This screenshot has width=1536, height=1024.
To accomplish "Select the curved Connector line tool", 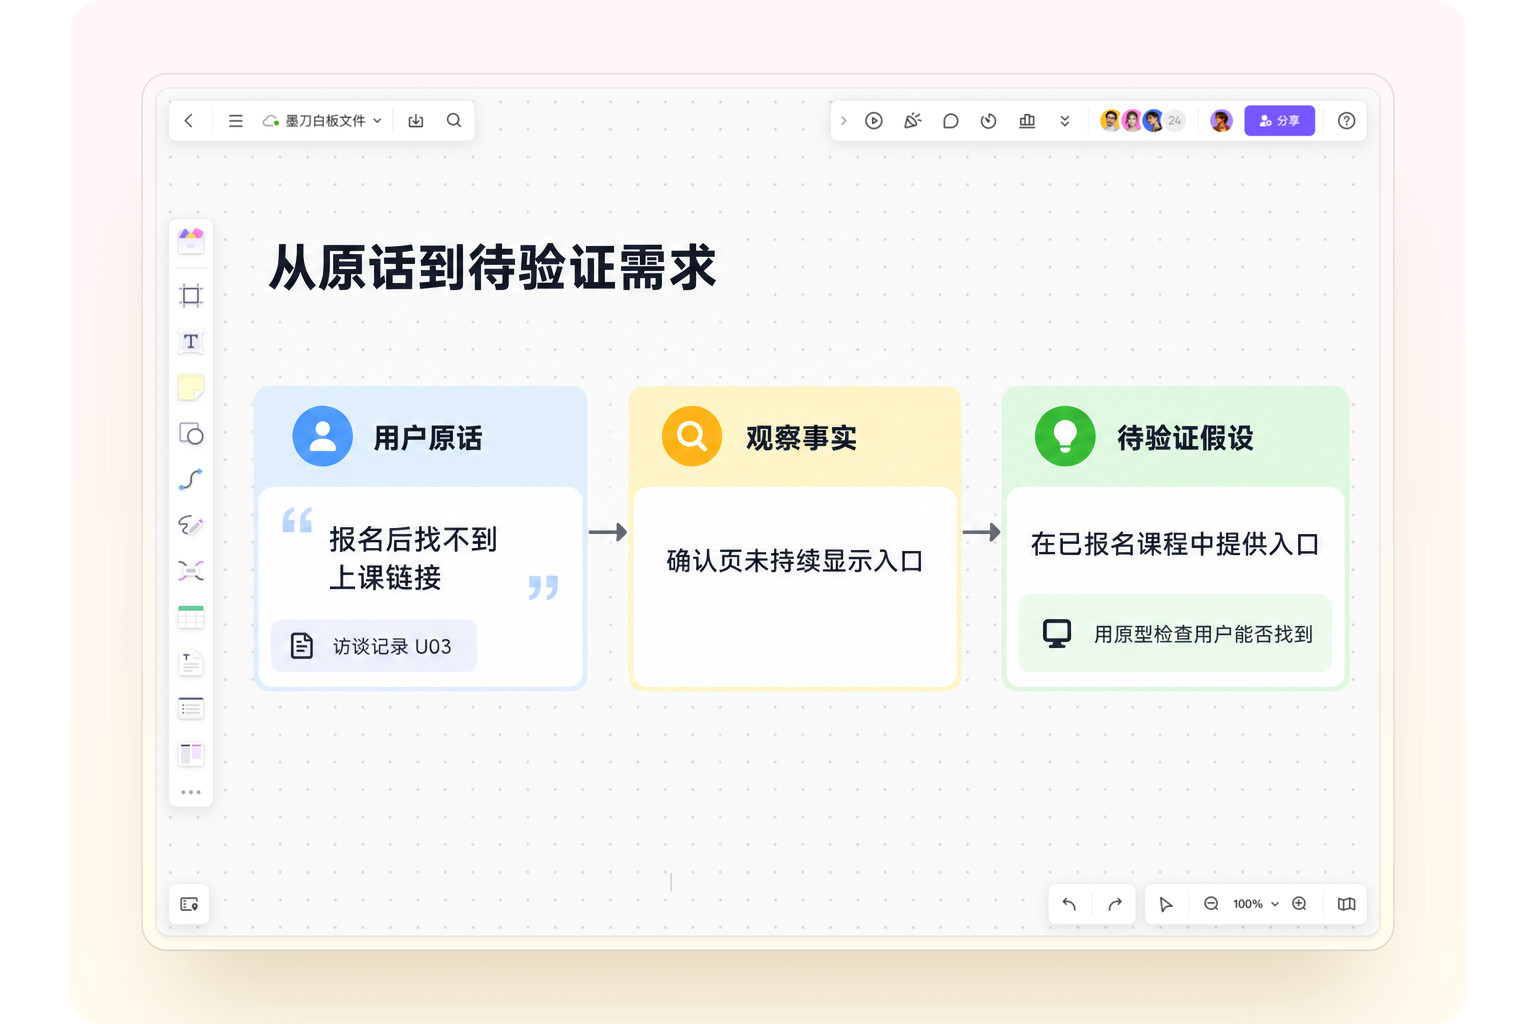I will coord(191,480).
